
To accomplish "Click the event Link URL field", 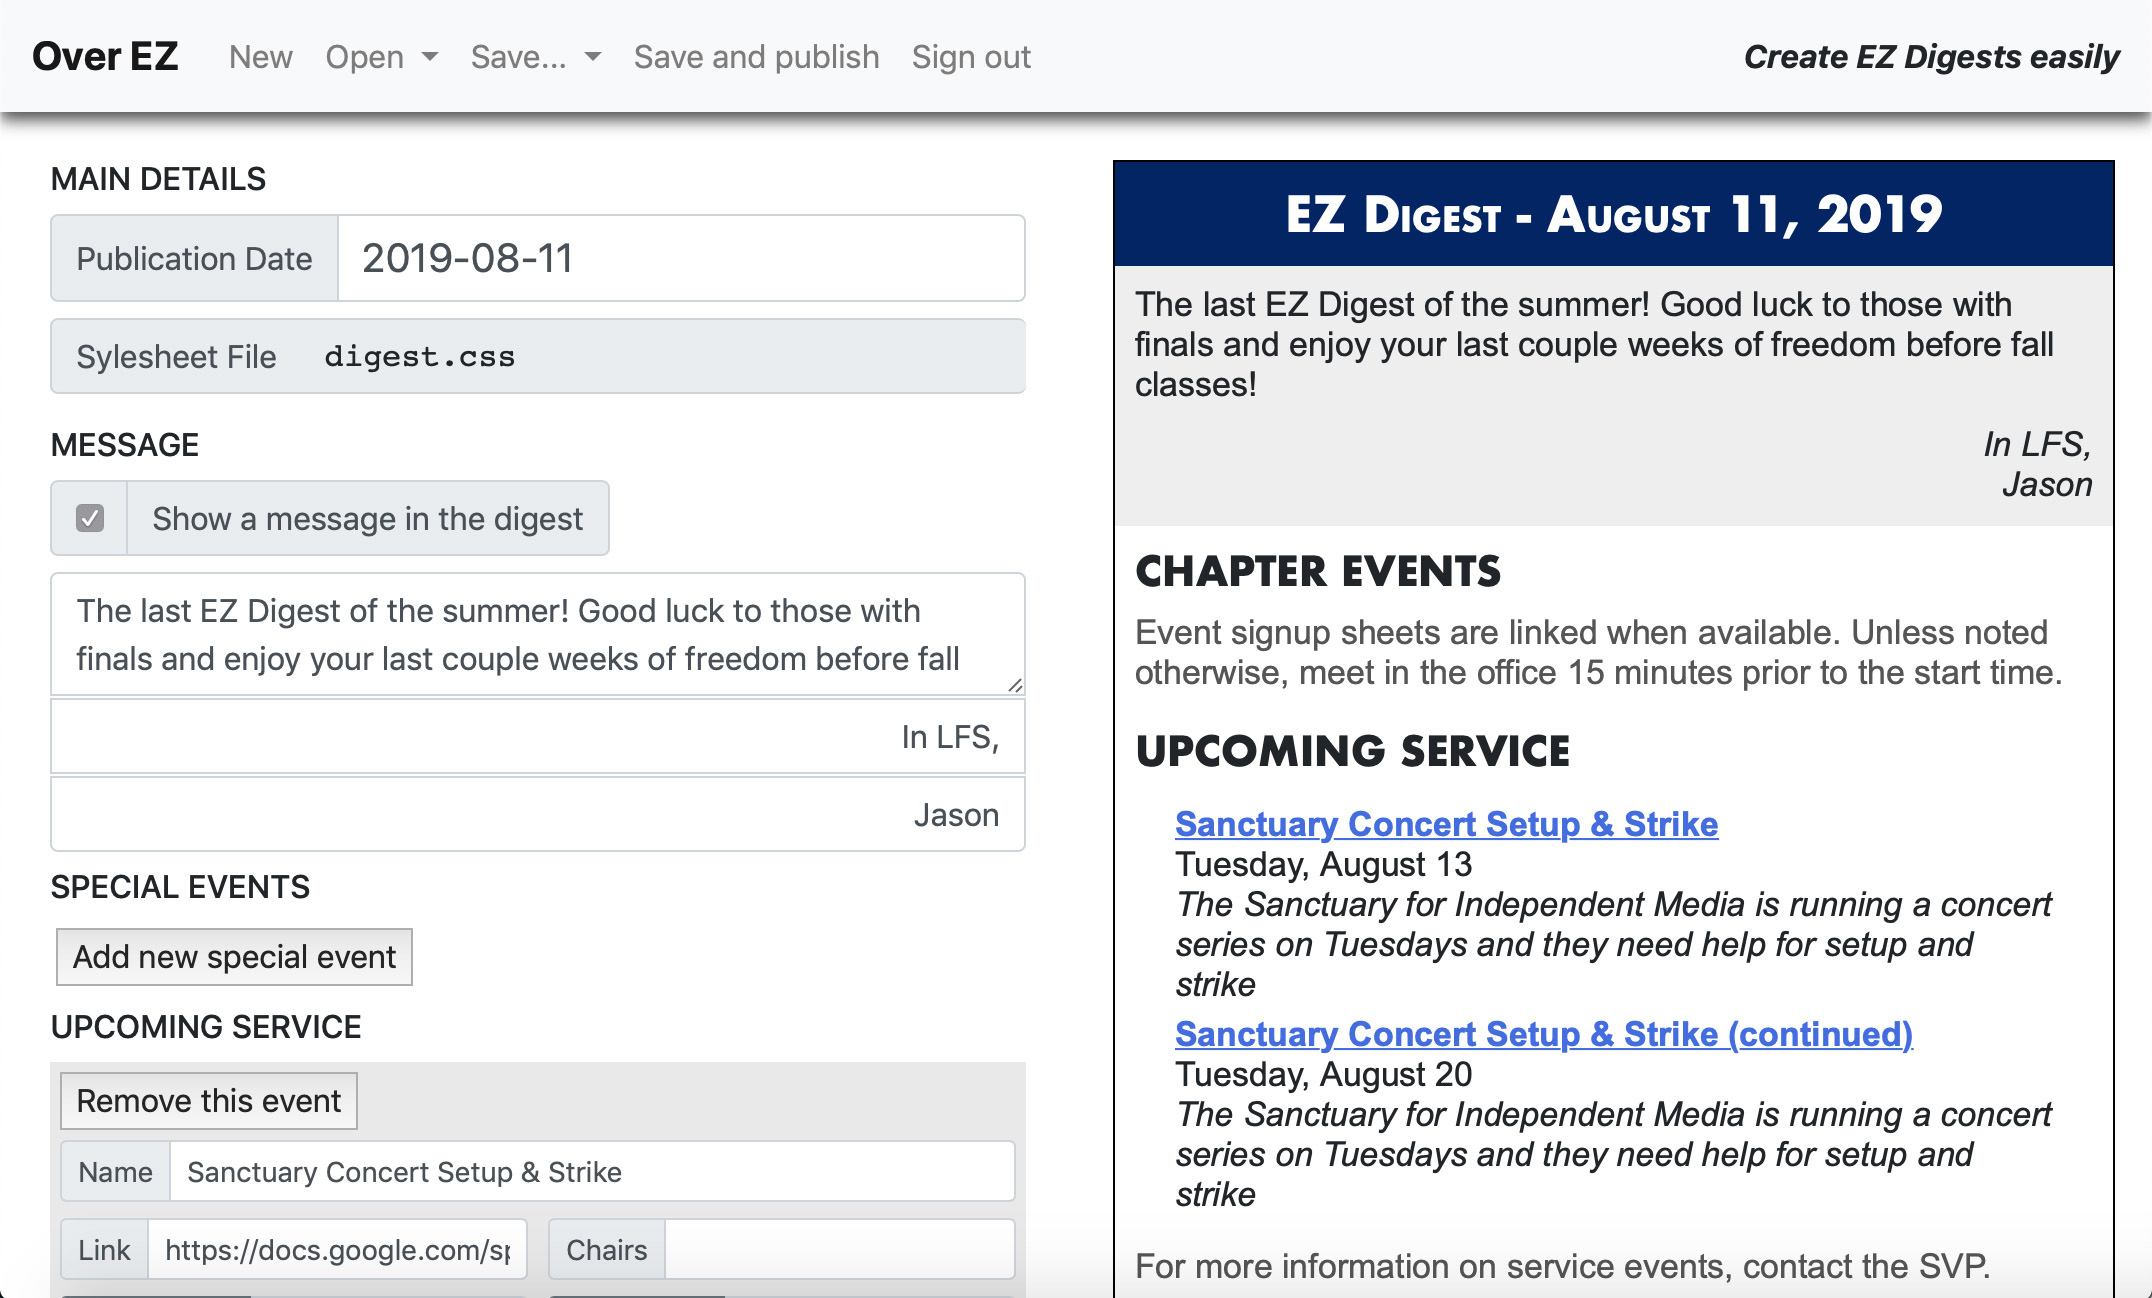I will pyautogui.click(x=337, y=1250).
